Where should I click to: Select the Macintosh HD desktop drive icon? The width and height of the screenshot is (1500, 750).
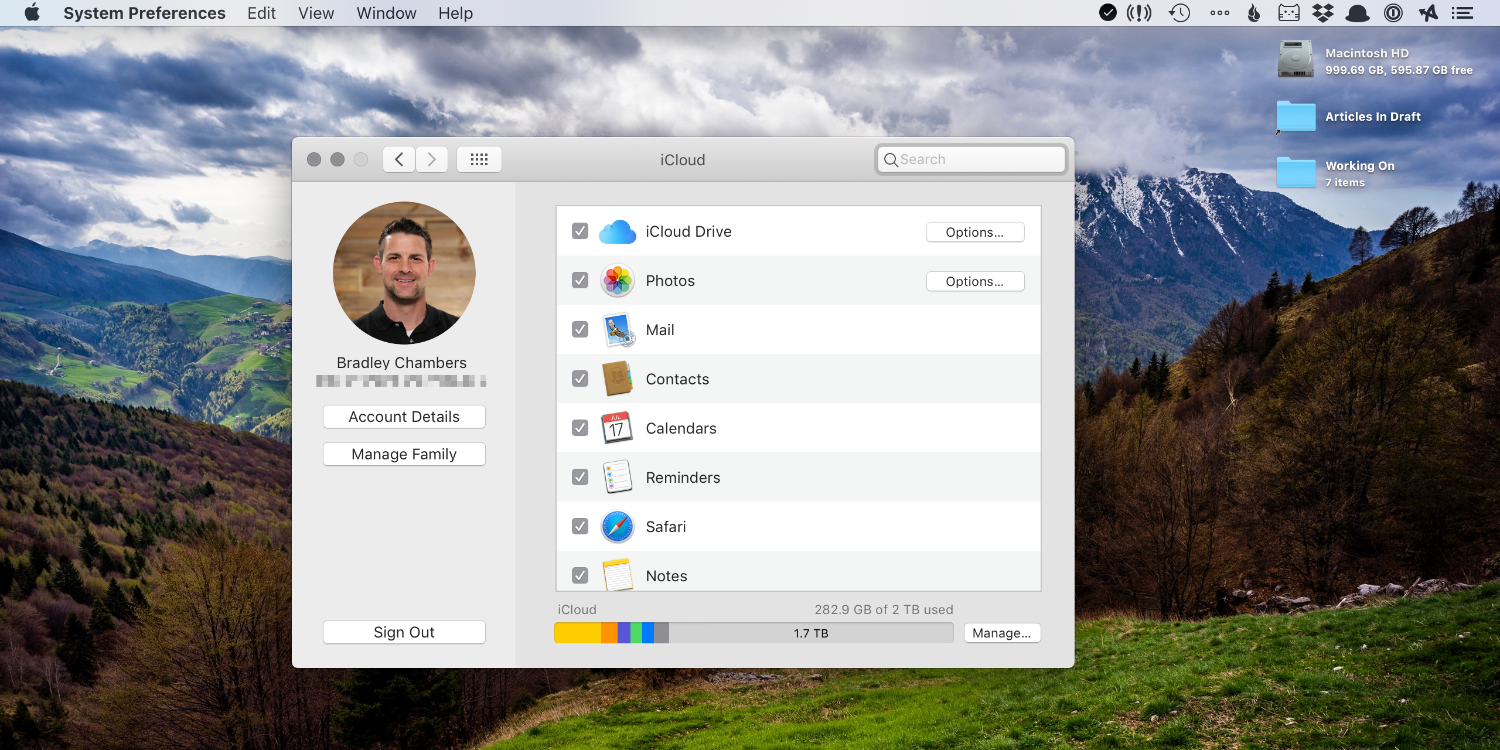(x=1296, y=59)
